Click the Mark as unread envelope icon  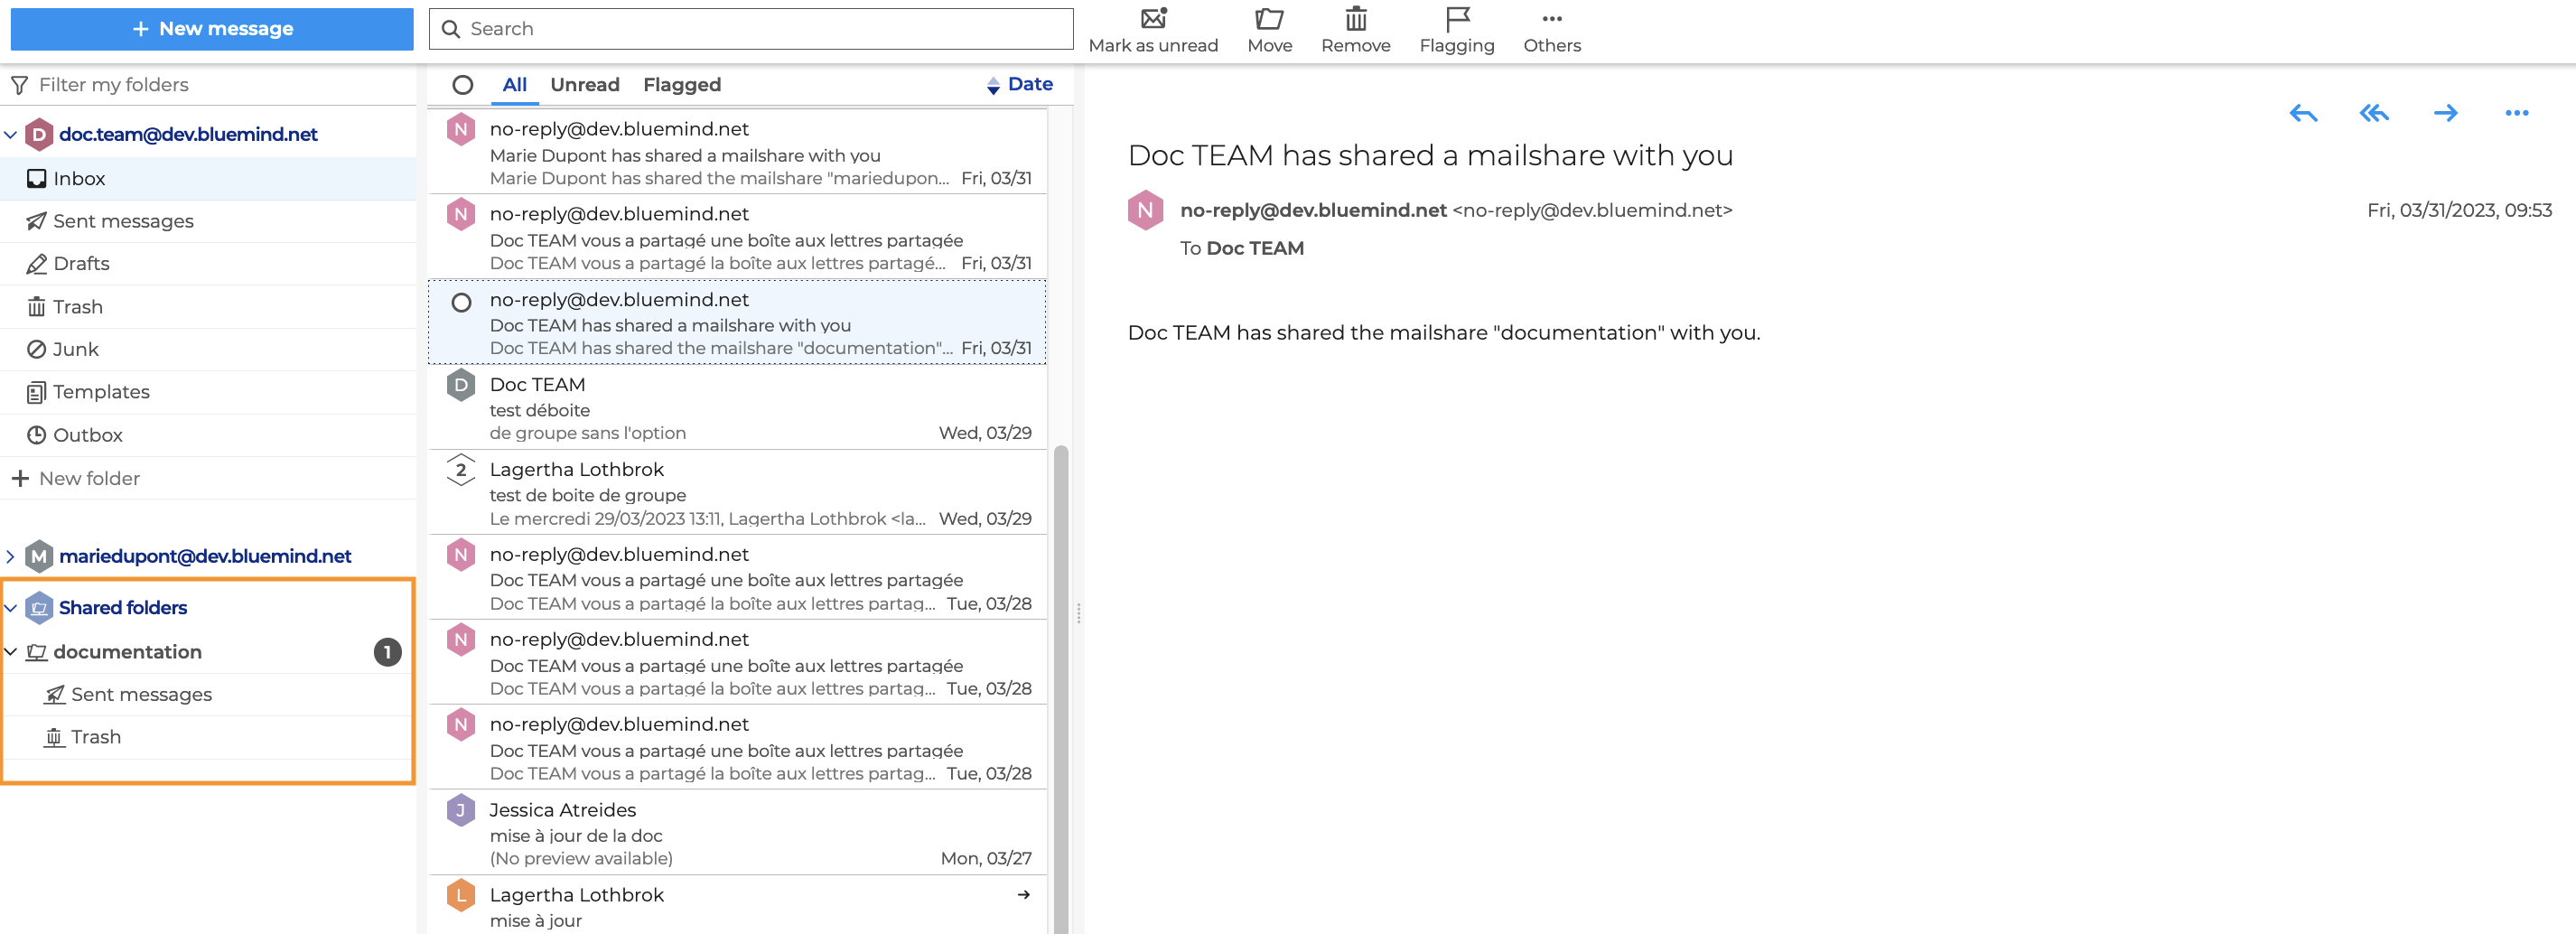pyautogui.click(x=1153, y=19)
